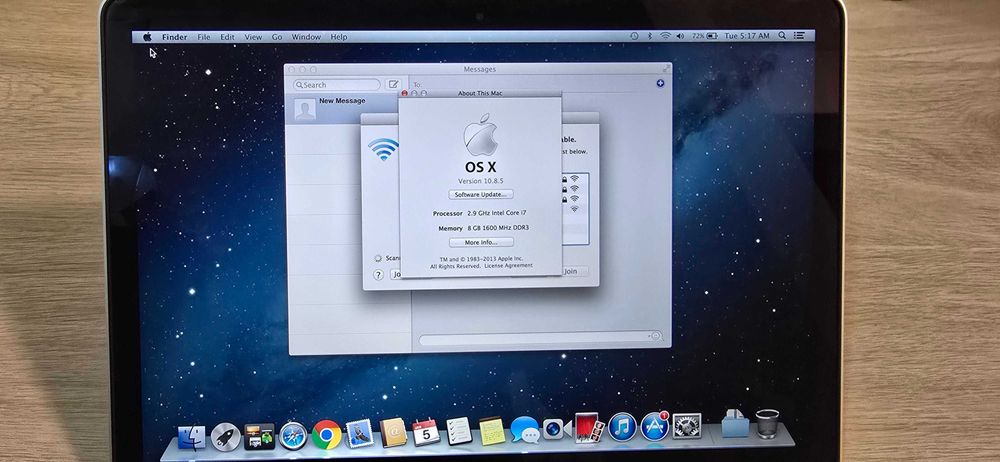Open Finder from the Dock
Viewport: 1000px width, 462px height.
click(x=191, y=437)
